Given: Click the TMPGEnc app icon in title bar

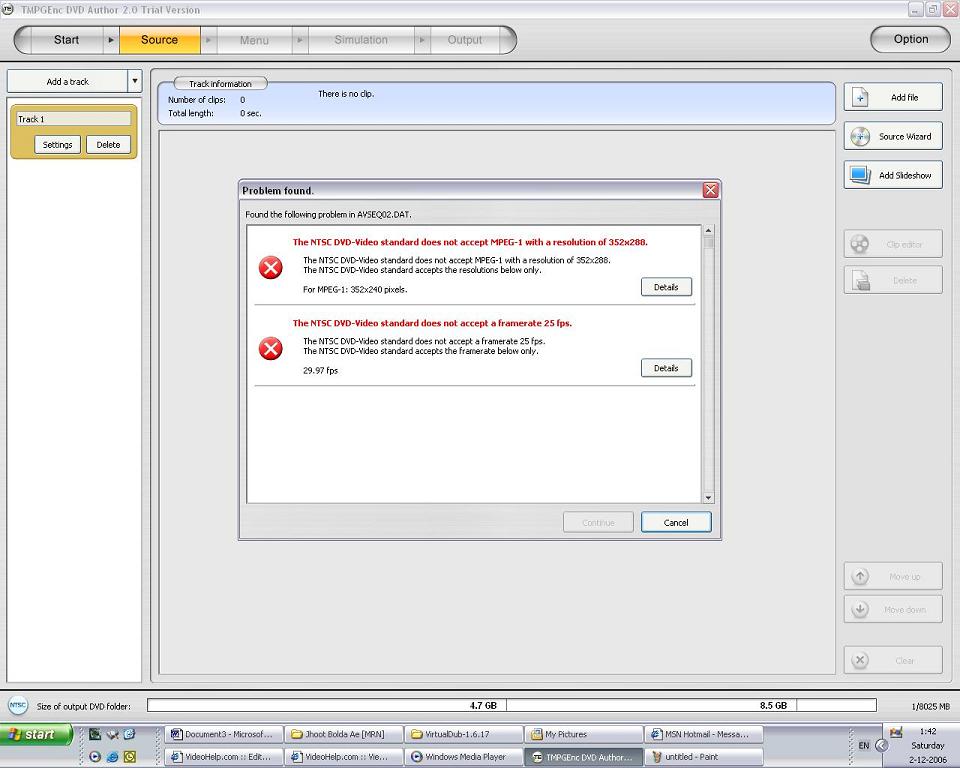Looking at the screenshot, I should click(x=8, y=9).
